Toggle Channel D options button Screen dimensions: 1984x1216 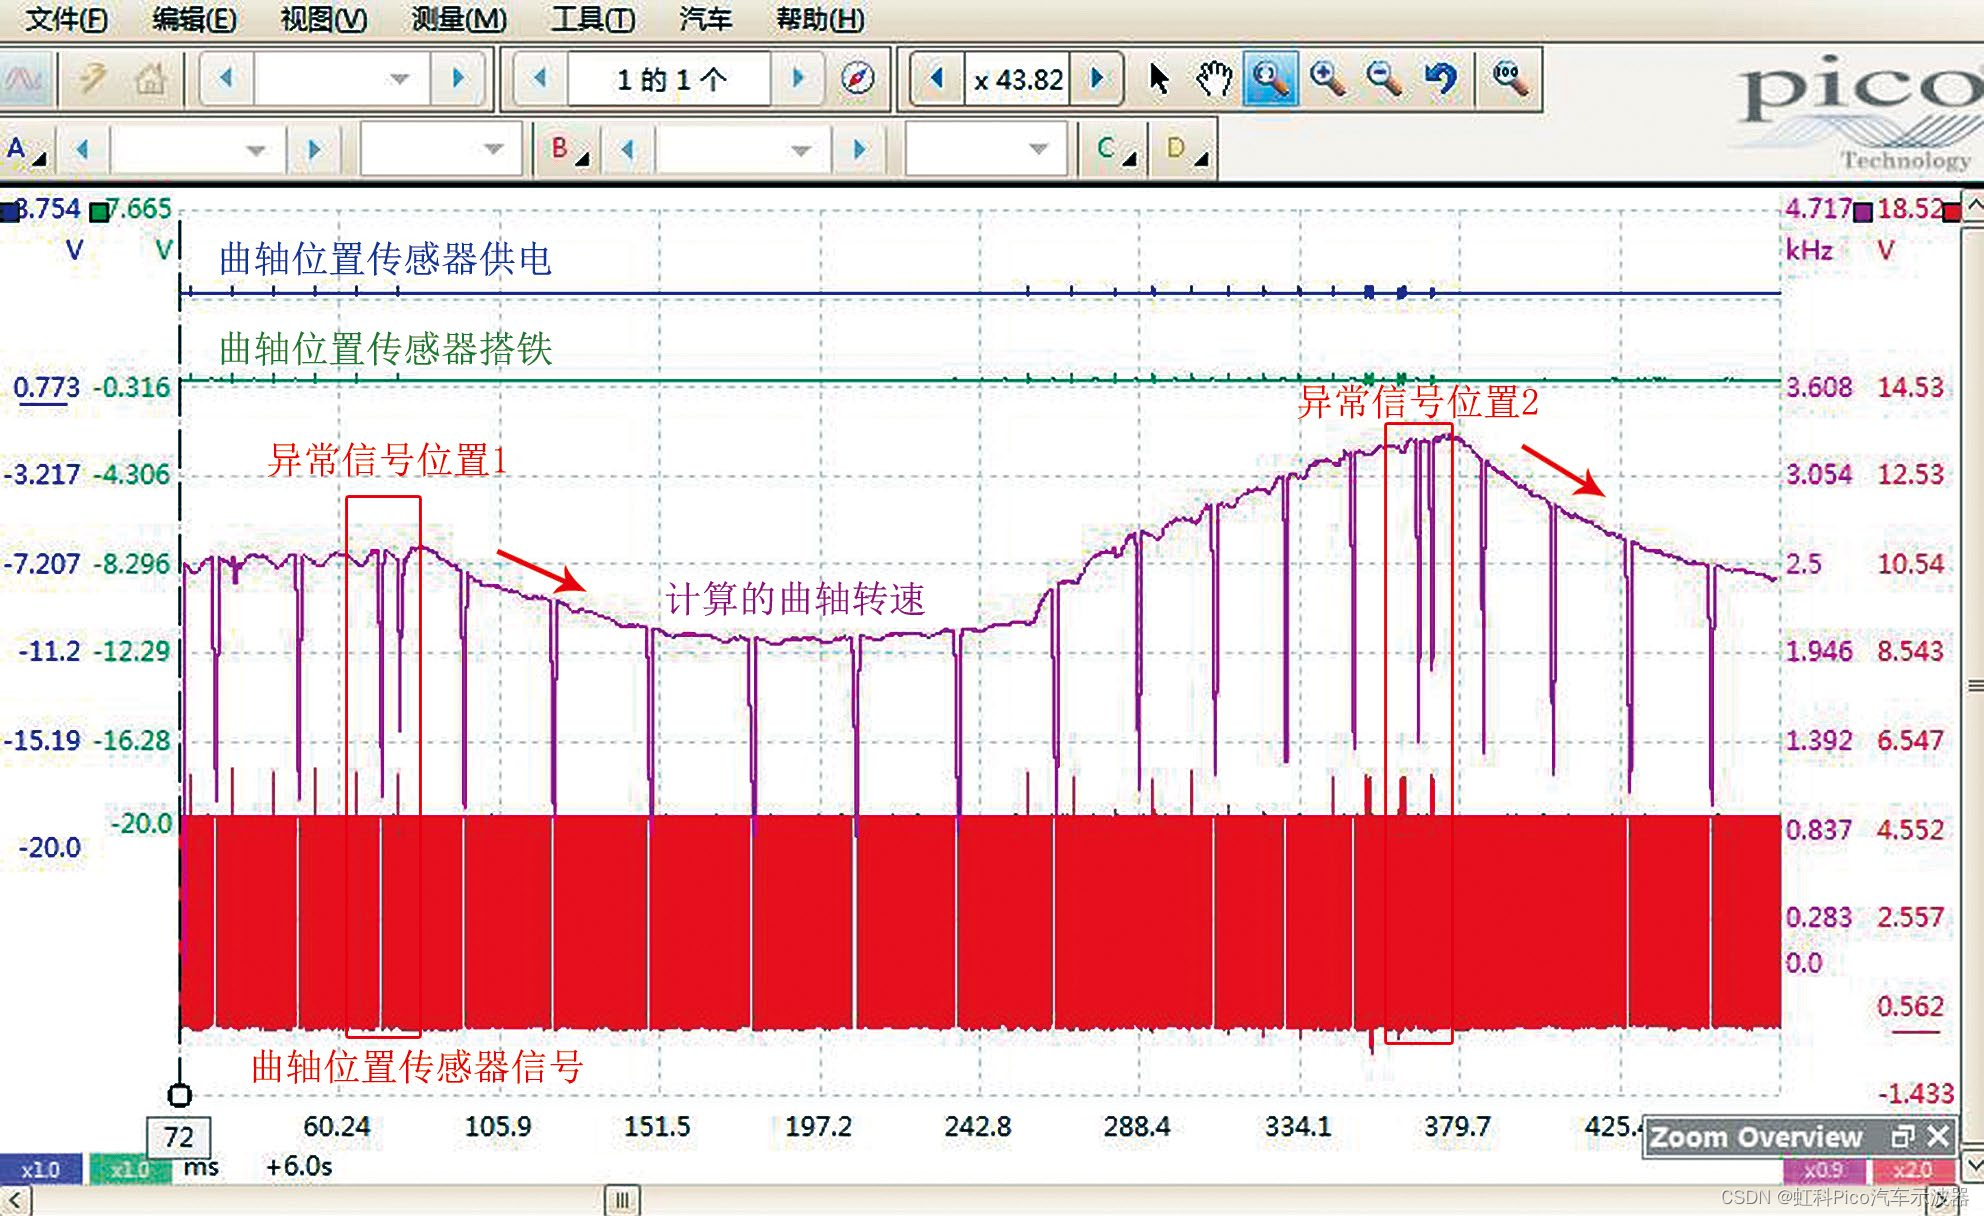point(1184,150)
